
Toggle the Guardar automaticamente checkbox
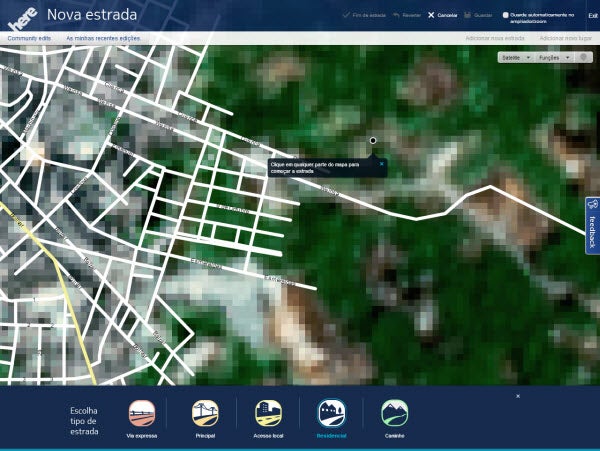point(506,16)
